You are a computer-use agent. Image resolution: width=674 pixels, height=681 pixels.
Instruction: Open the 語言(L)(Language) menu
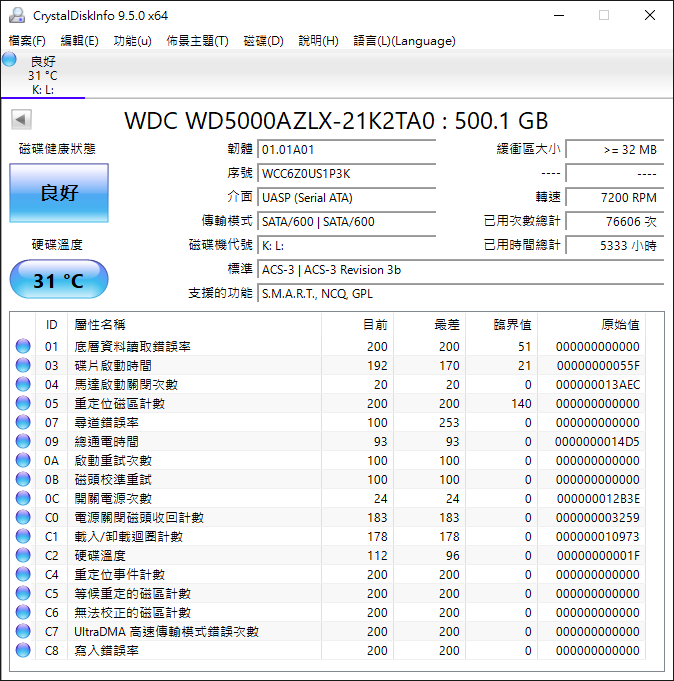coord(404,41)
